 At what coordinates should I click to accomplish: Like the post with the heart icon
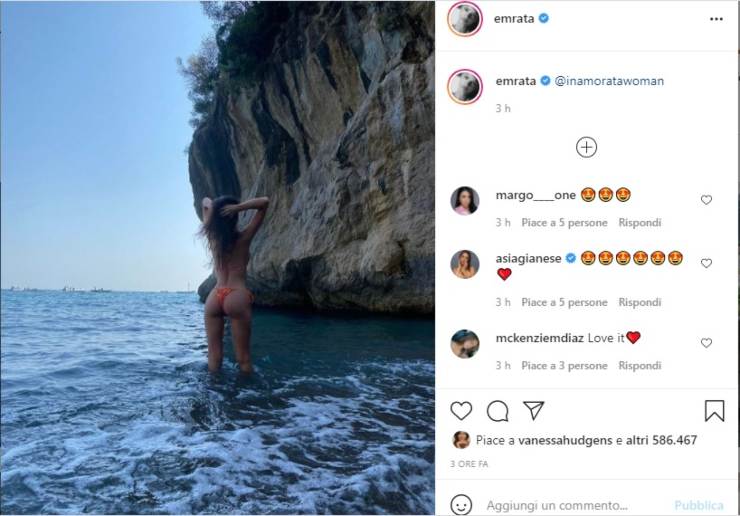(x=461, y=410)
